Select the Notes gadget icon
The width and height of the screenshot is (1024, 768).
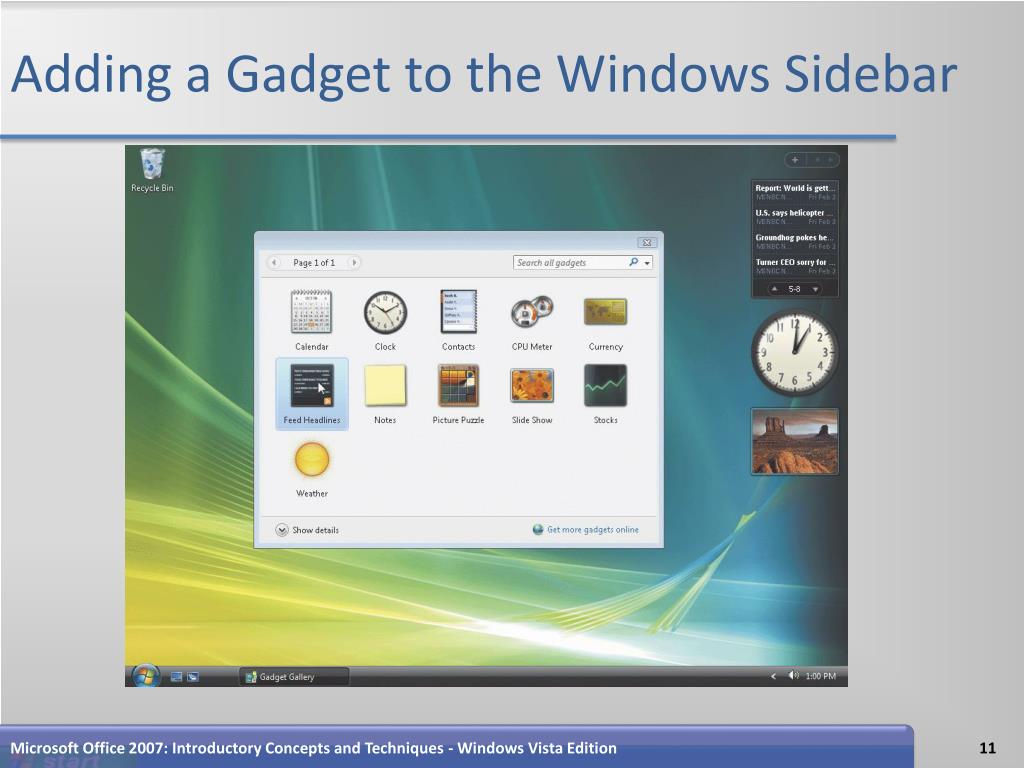385,385
